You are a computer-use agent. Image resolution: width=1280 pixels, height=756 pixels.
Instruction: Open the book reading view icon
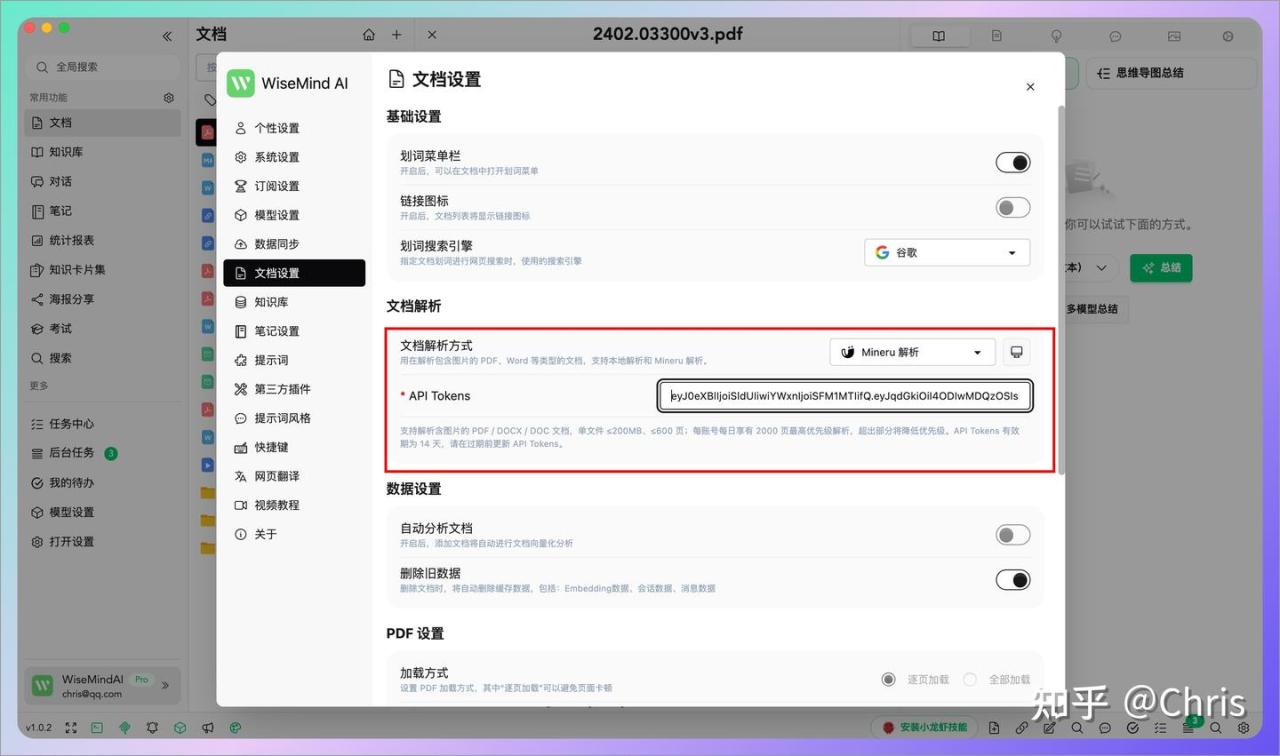pos(938,36)
